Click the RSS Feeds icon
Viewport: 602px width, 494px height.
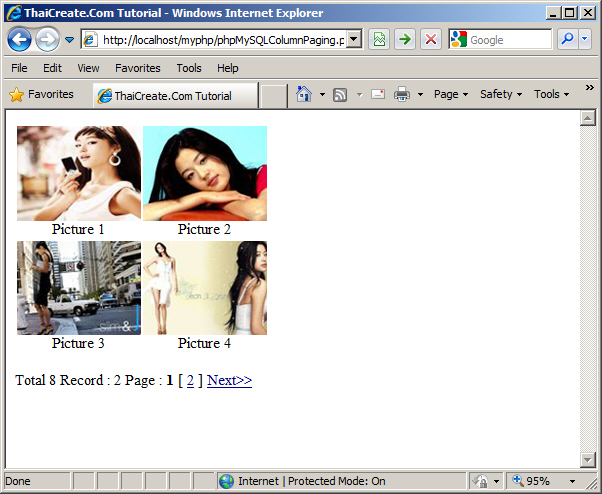(340, 94)
